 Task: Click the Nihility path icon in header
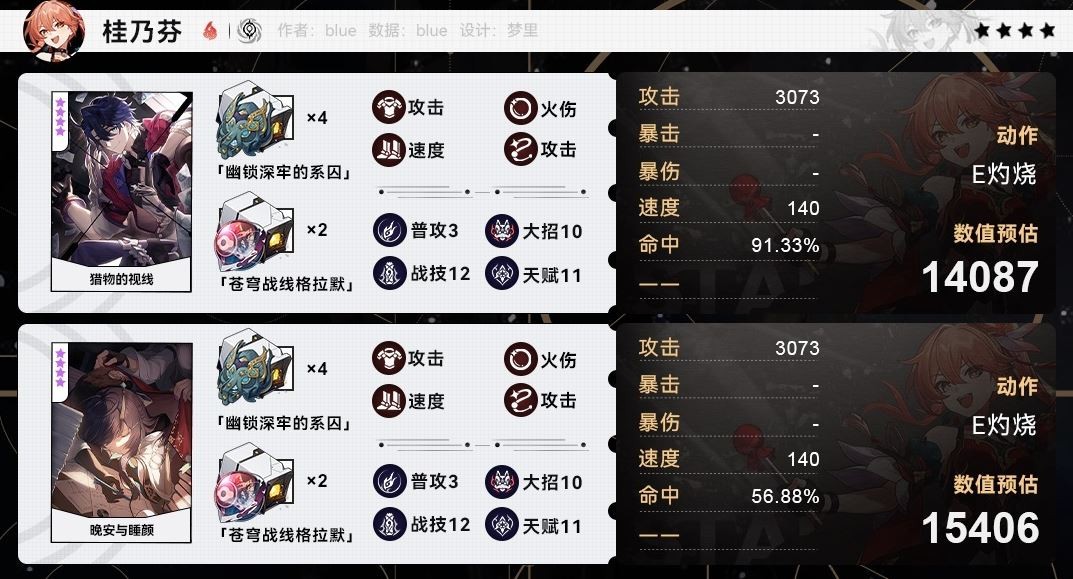(250, 30)
